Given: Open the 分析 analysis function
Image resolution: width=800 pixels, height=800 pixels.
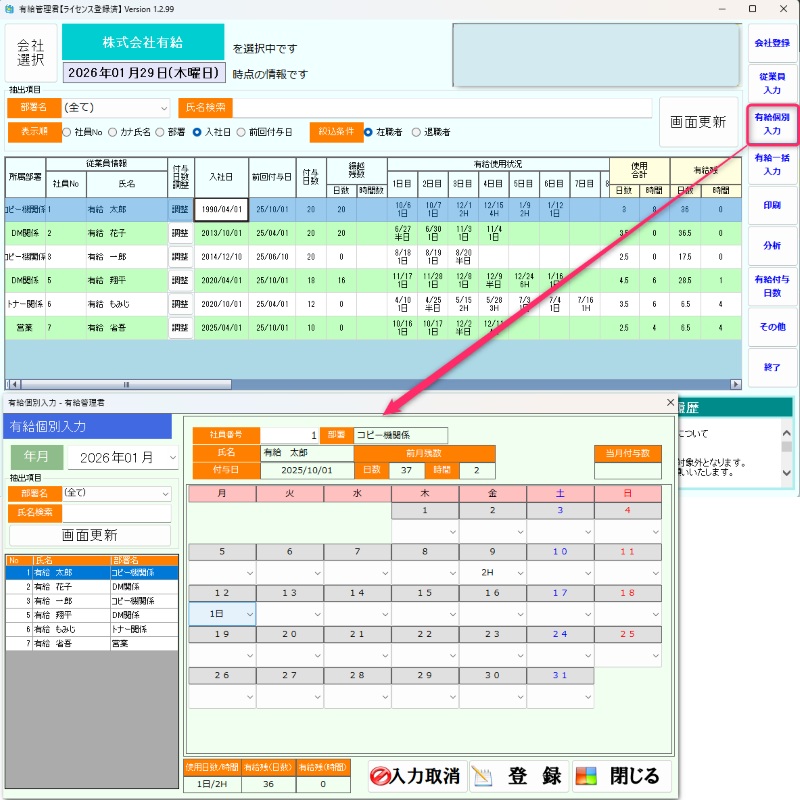Looking at the screenshot, I should tap(771, 245).
